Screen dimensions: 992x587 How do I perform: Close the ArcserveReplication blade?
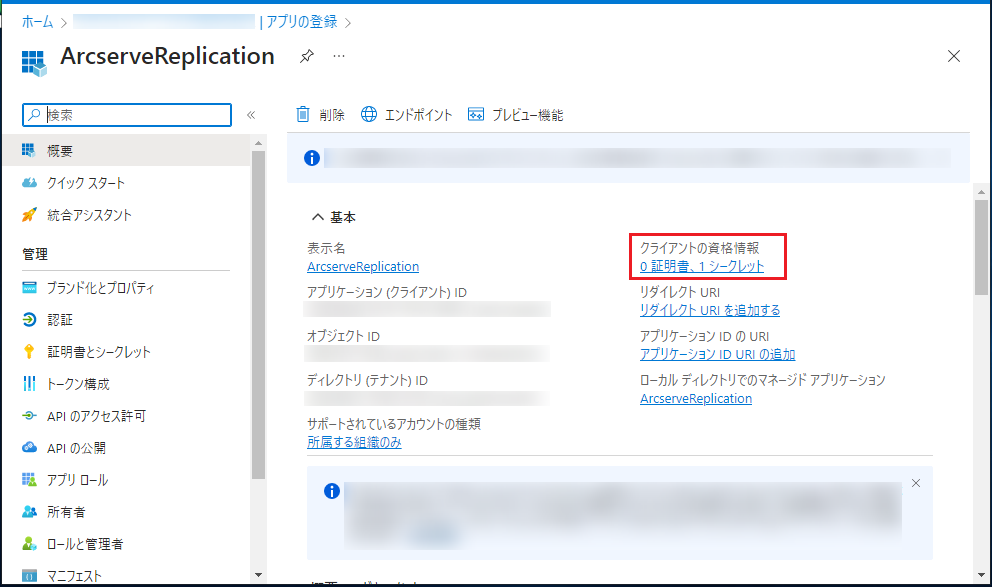click(x=954, y=56)
